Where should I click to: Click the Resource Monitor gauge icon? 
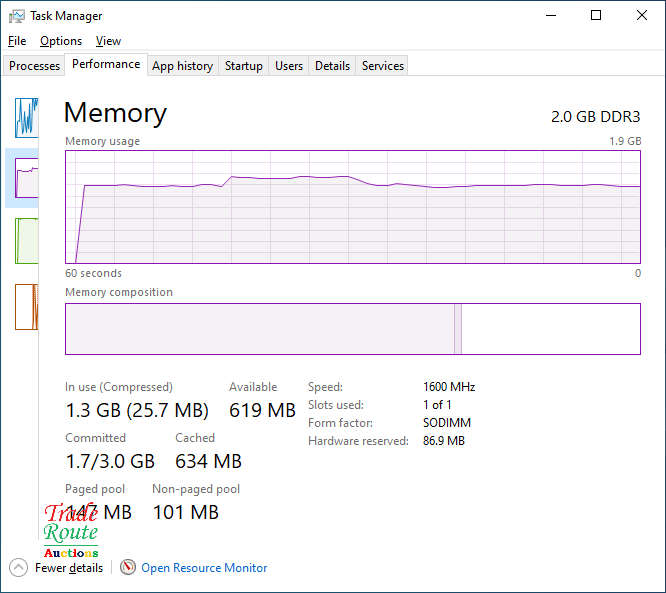[x=127, y=567]
